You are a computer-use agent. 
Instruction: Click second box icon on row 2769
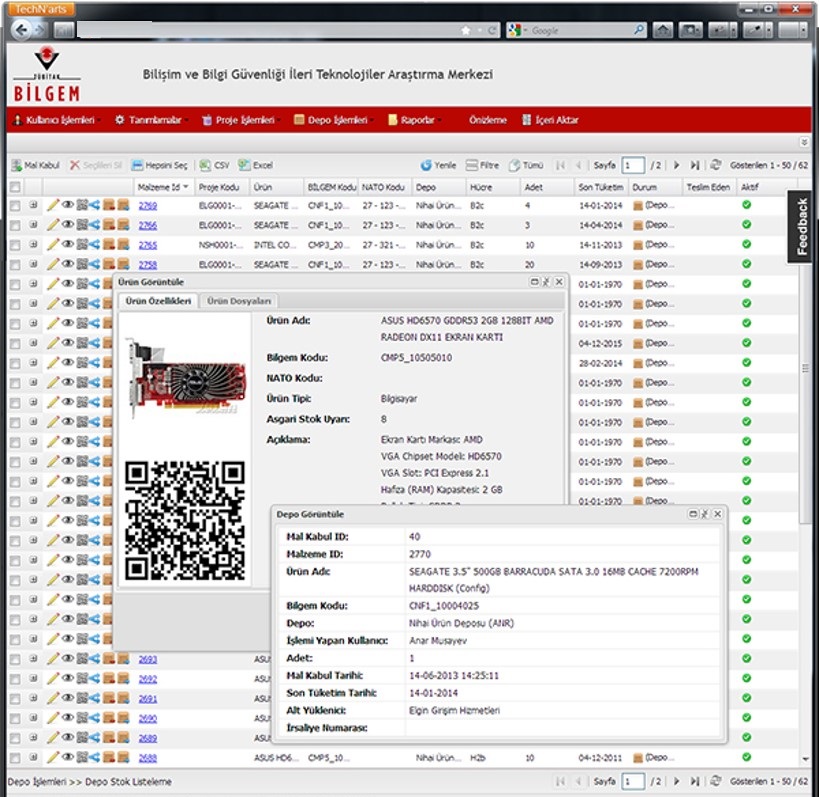[x=123, y=205]
